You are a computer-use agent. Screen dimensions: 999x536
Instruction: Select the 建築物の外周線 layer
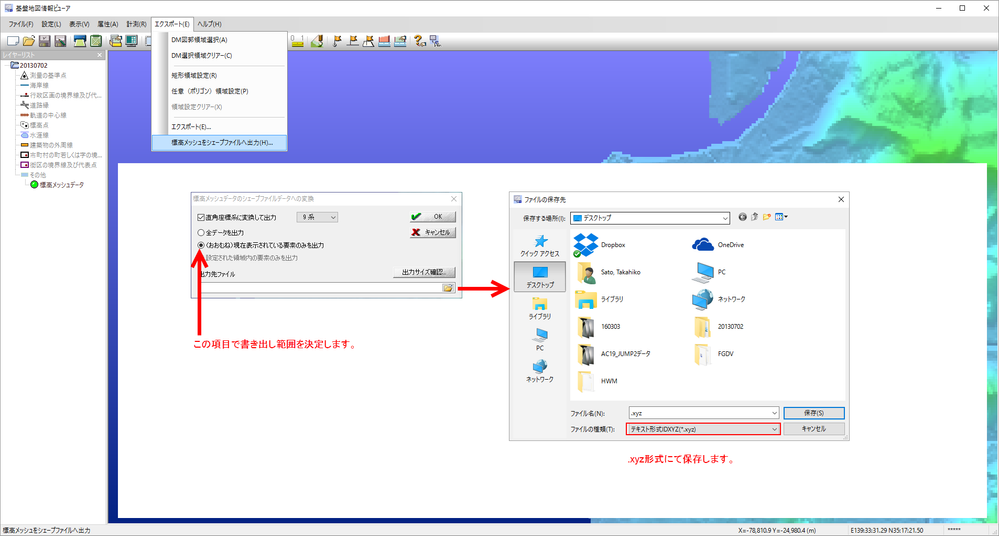tap(51, 145)
